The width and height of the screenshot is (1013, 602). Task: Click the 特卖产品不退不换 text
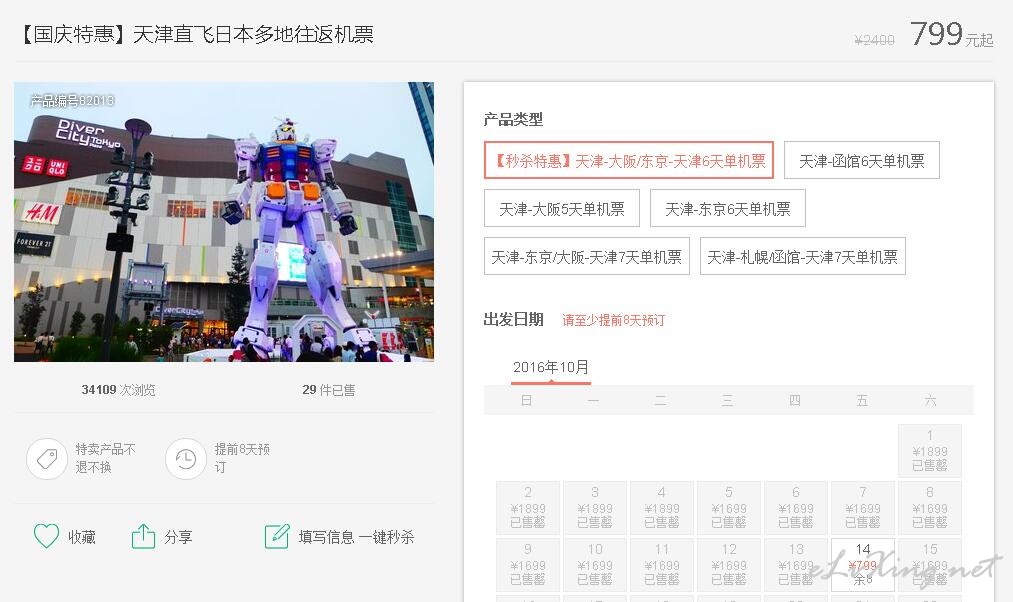click(105, 458)
